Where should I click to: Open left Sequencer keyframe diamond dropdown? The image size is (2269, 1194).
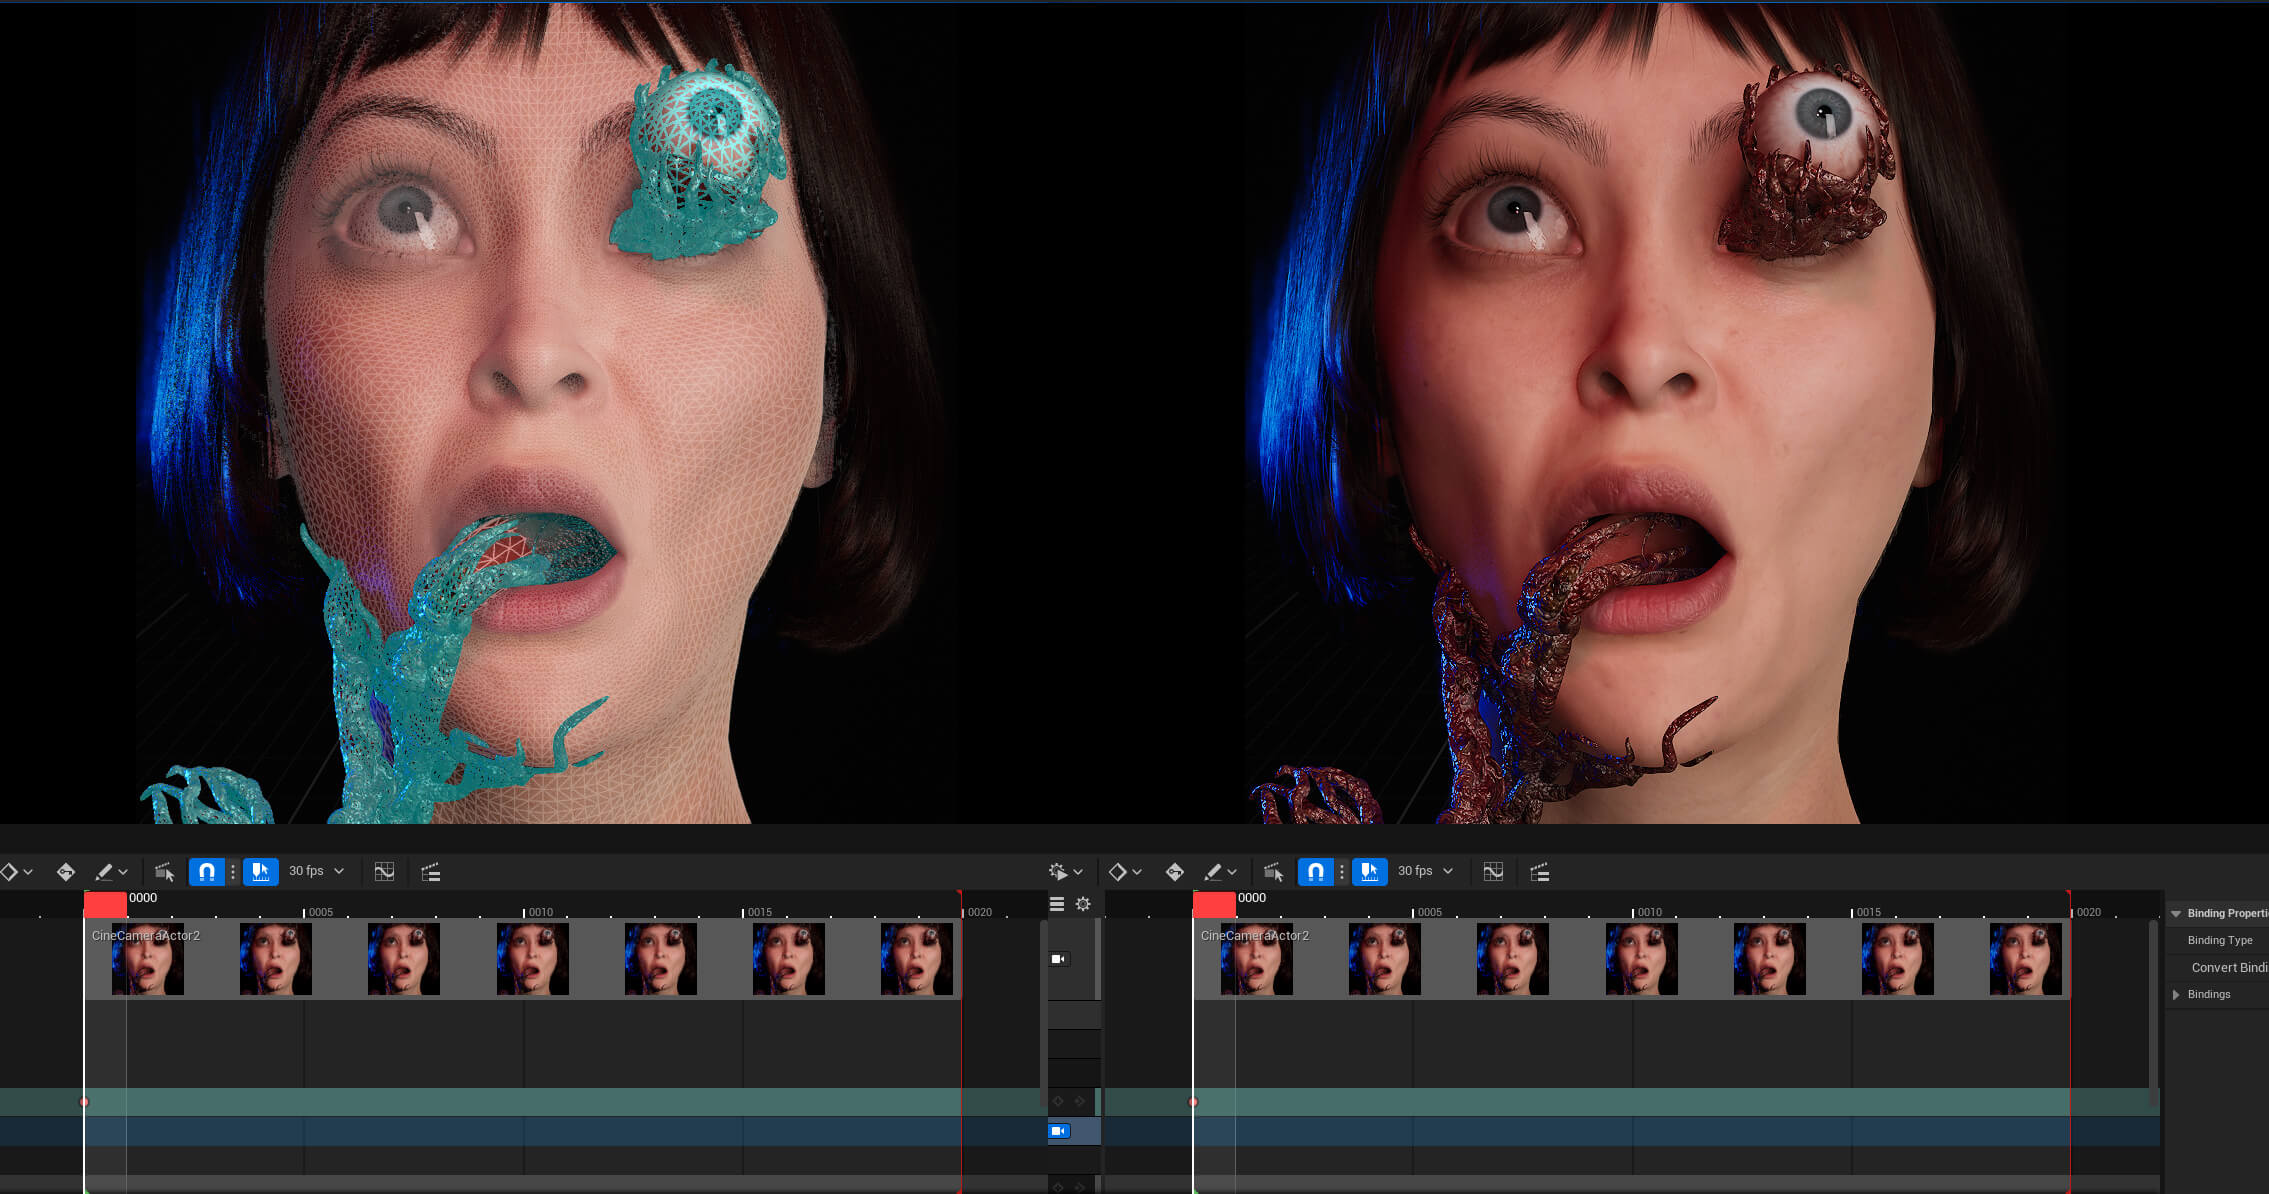coord(16,872)
